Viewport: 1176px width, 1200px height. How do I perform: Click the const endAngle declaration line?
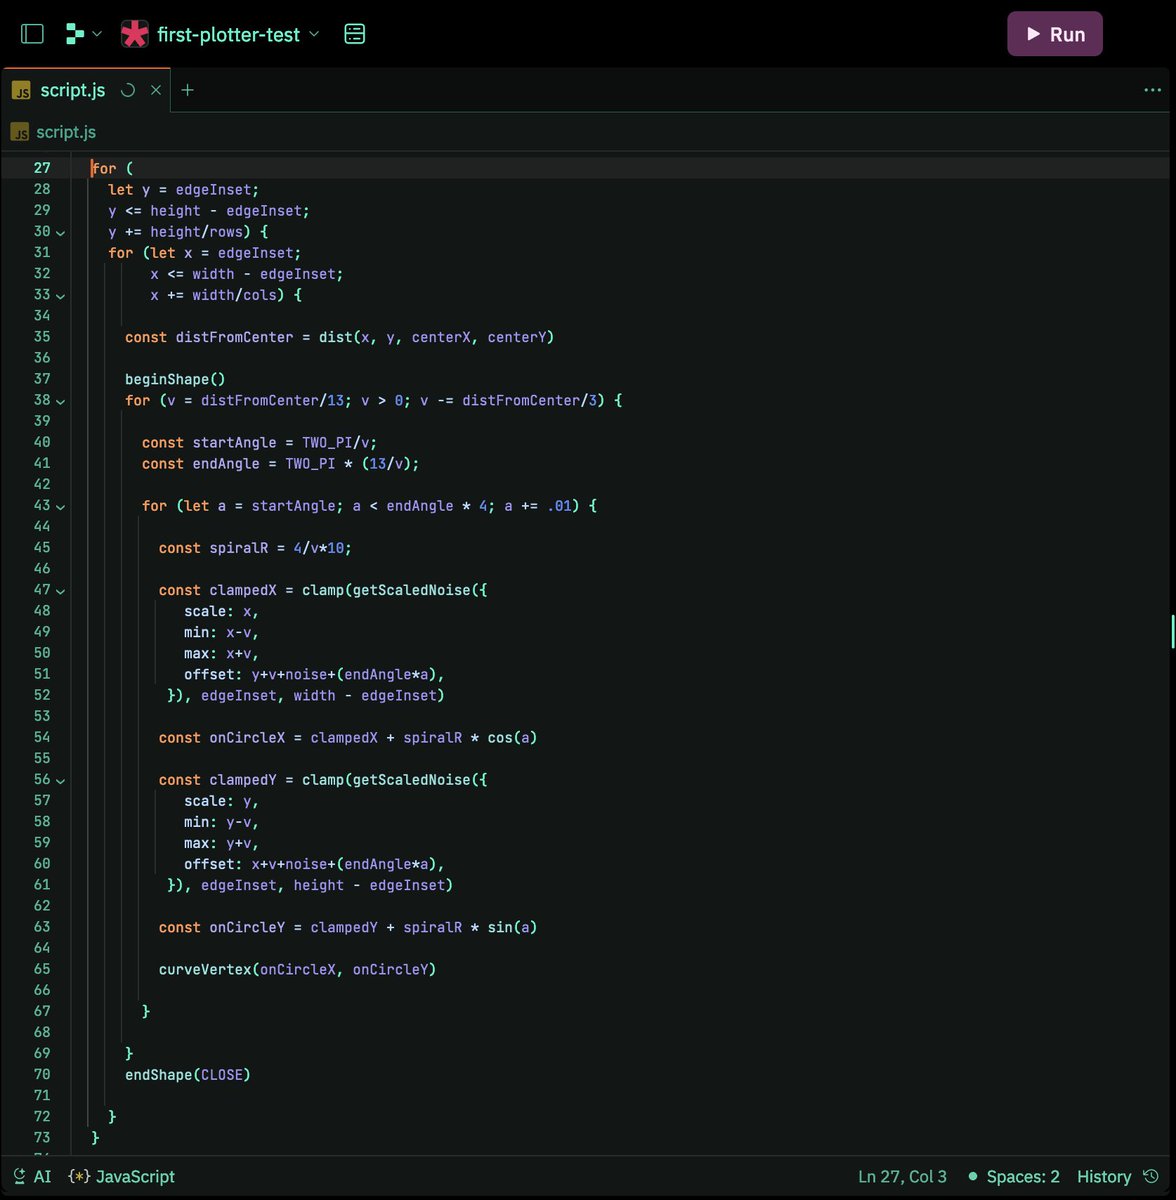280,463
